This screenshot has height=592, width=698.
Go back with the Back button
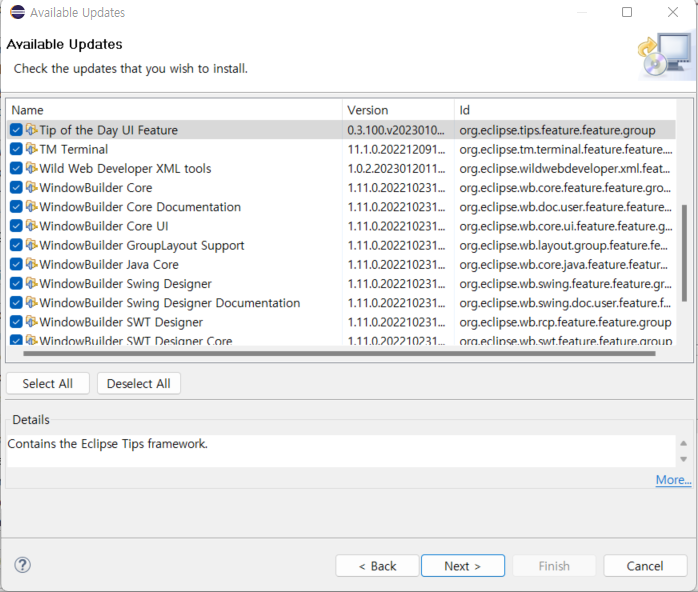(x=377, y=566)
